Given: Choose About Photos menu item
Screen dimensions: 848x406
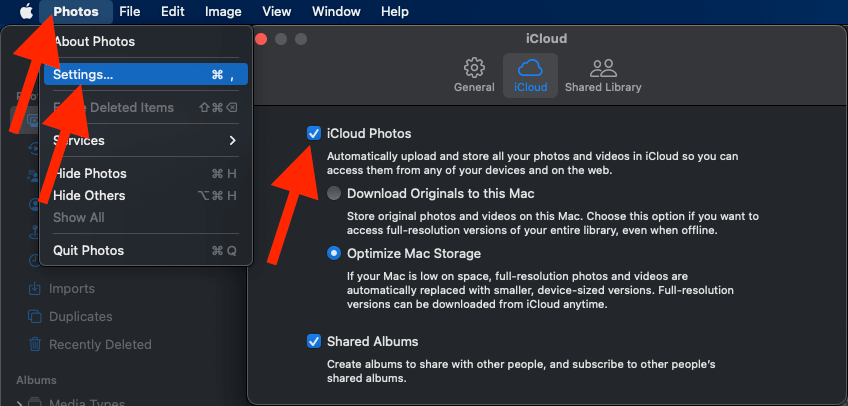Looking at the screenshot, I should tap(94, 42).
